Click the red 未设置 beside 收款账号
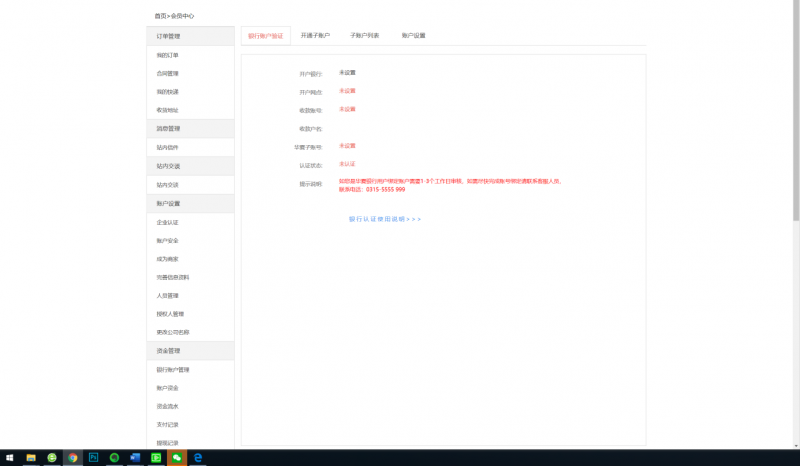The width and height of the screenshot is (800, 466). tap(347, 109)
